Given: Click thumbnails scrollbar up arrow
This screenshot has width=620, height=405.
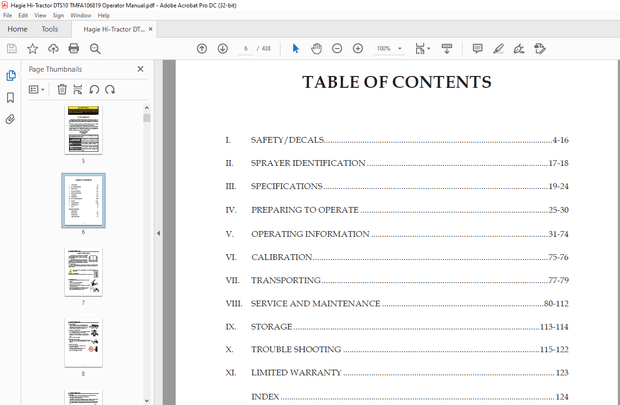Looking at the screenshot, I should click(147, 108).
